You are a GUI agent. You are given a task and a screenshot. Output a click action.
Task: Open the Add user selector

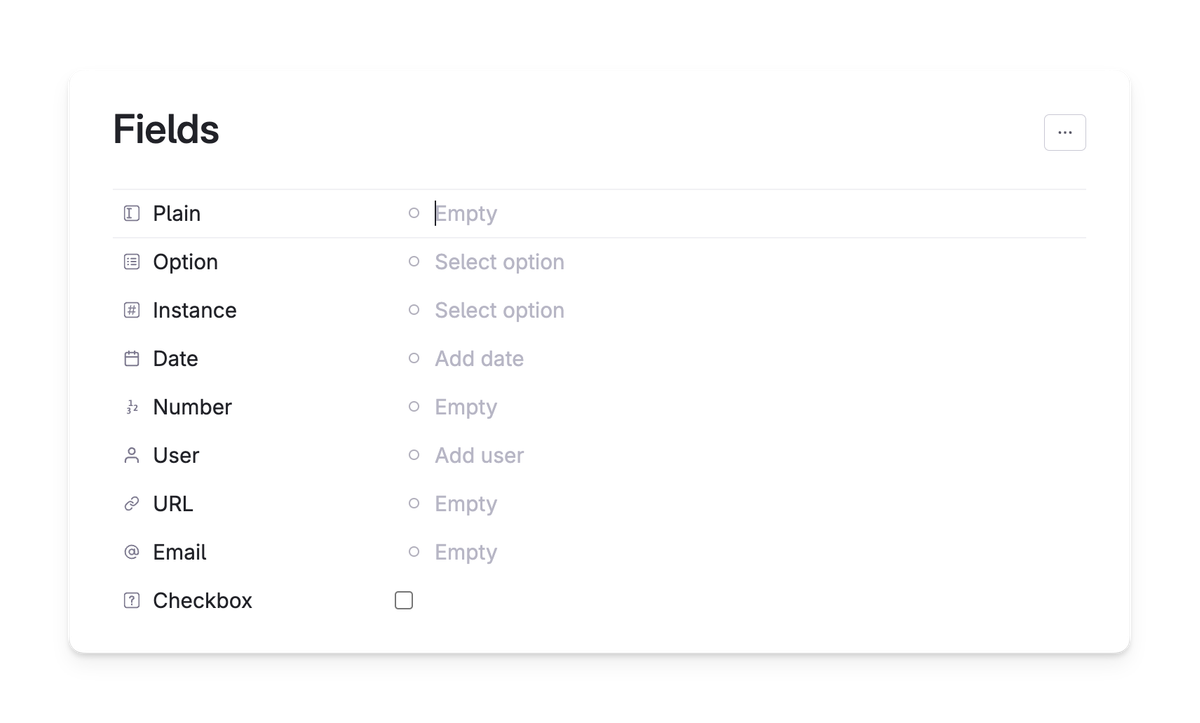(x=479, y=456)
